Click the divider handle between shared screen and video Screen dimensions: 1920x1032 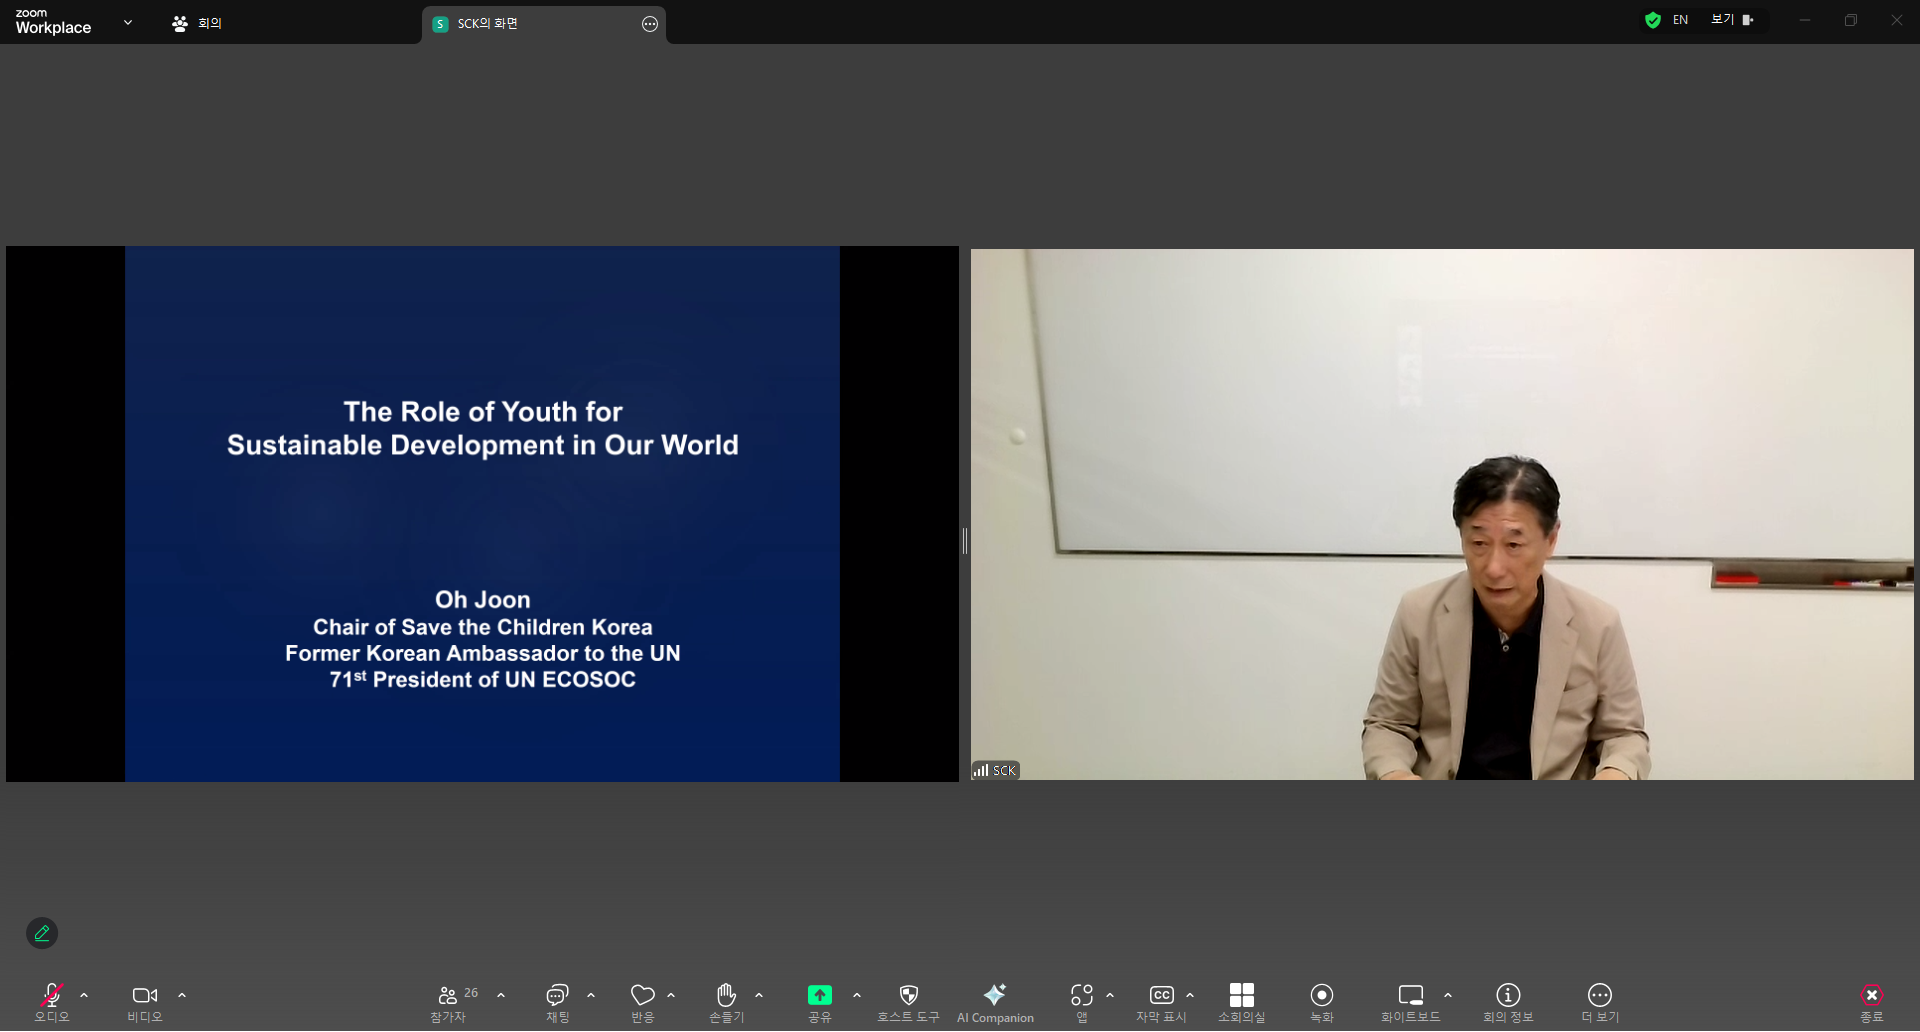[x=964, y=541]
